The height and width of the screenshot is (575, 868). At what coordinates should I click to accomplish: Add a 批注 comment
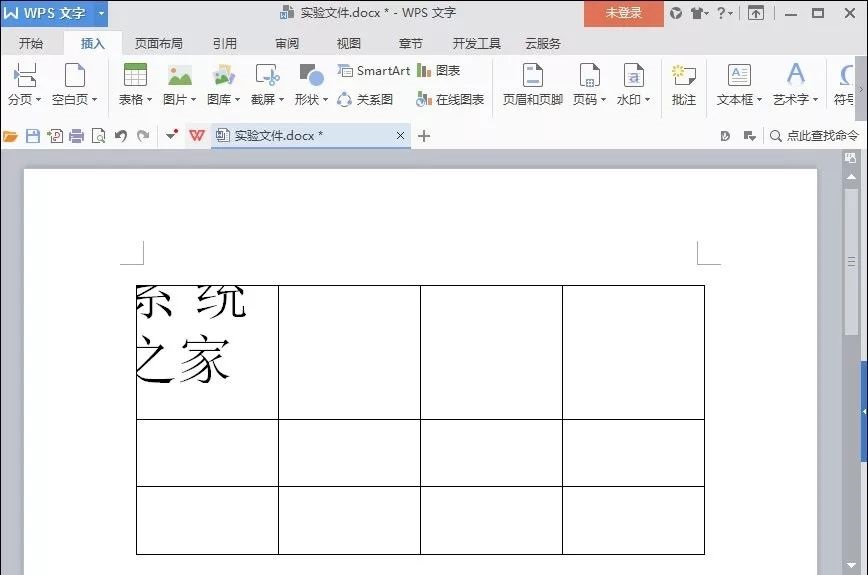[x=684, y=84]
